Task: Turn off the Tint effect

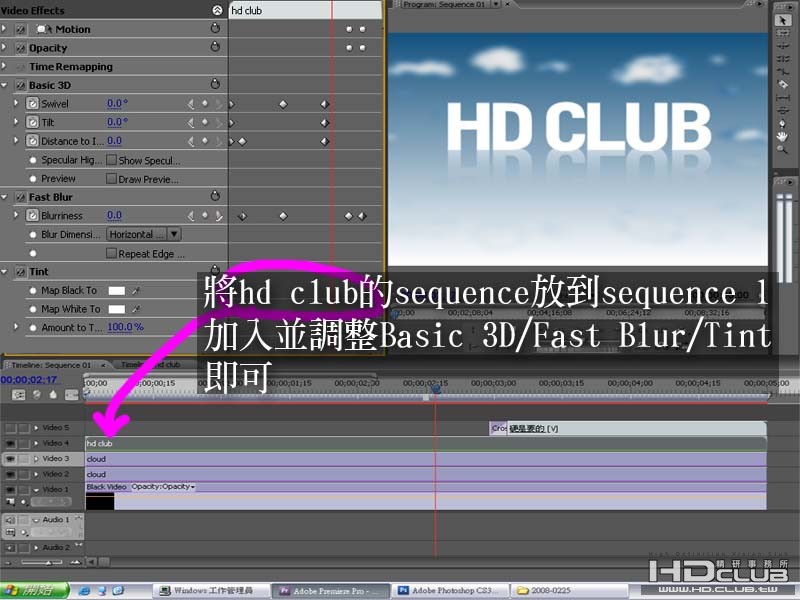Action: coord(20,272)
